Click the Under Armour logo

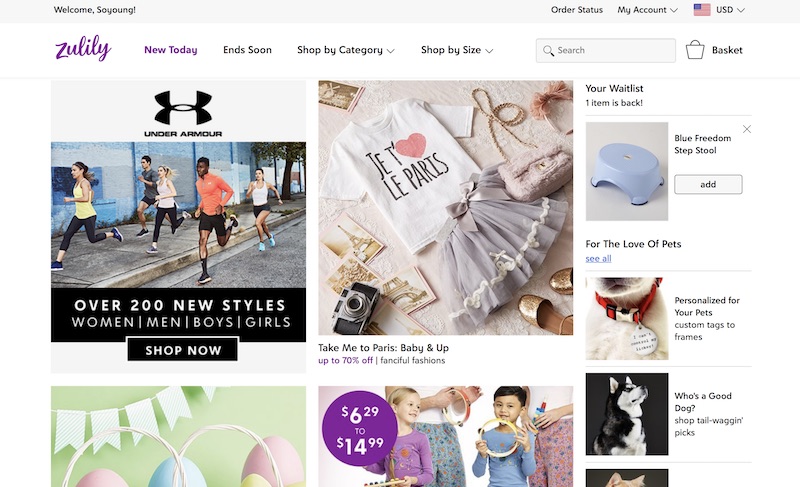click(183, 114)
